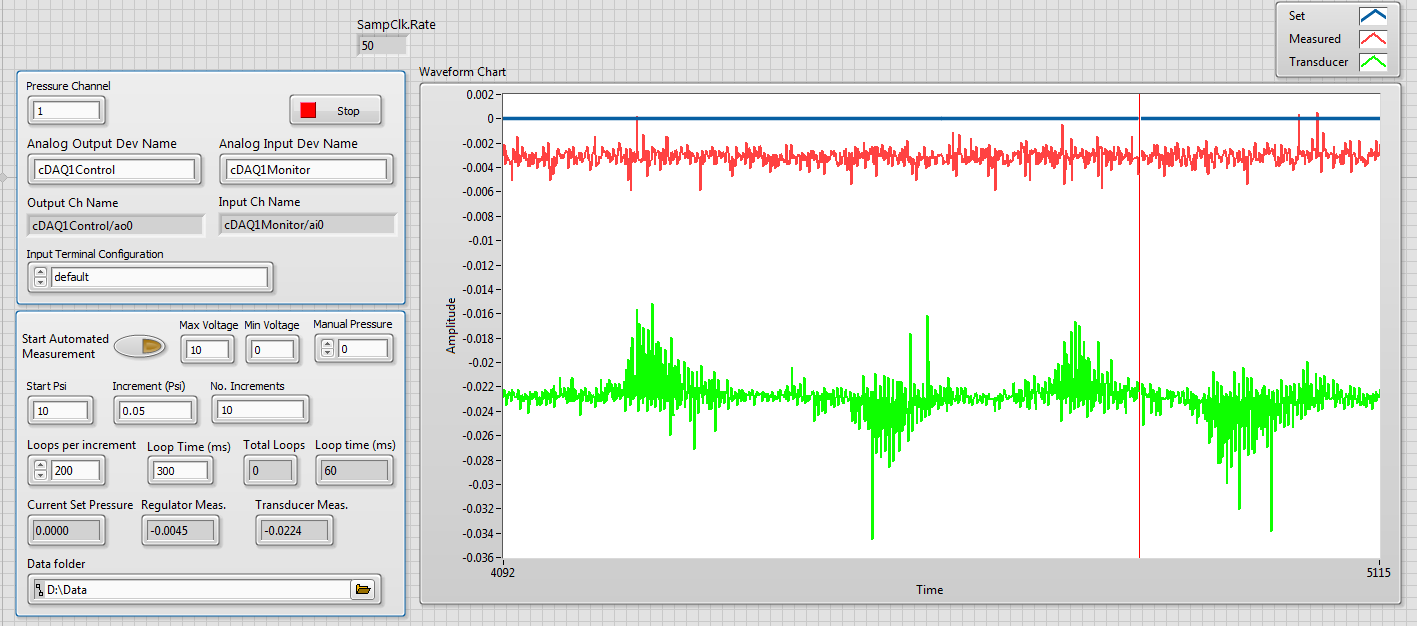1417x626 pixels.
Task: Select the Pressure Channel input field
Action: [66, 111]
